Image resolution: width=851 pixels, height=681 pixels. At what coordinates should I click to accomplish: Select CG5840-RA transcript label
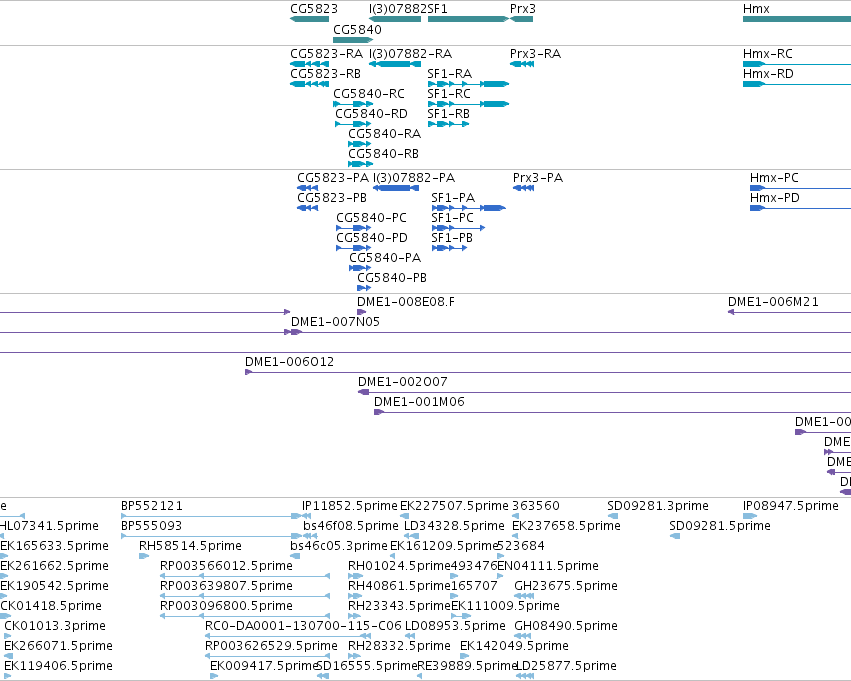[x=384, y=133]
